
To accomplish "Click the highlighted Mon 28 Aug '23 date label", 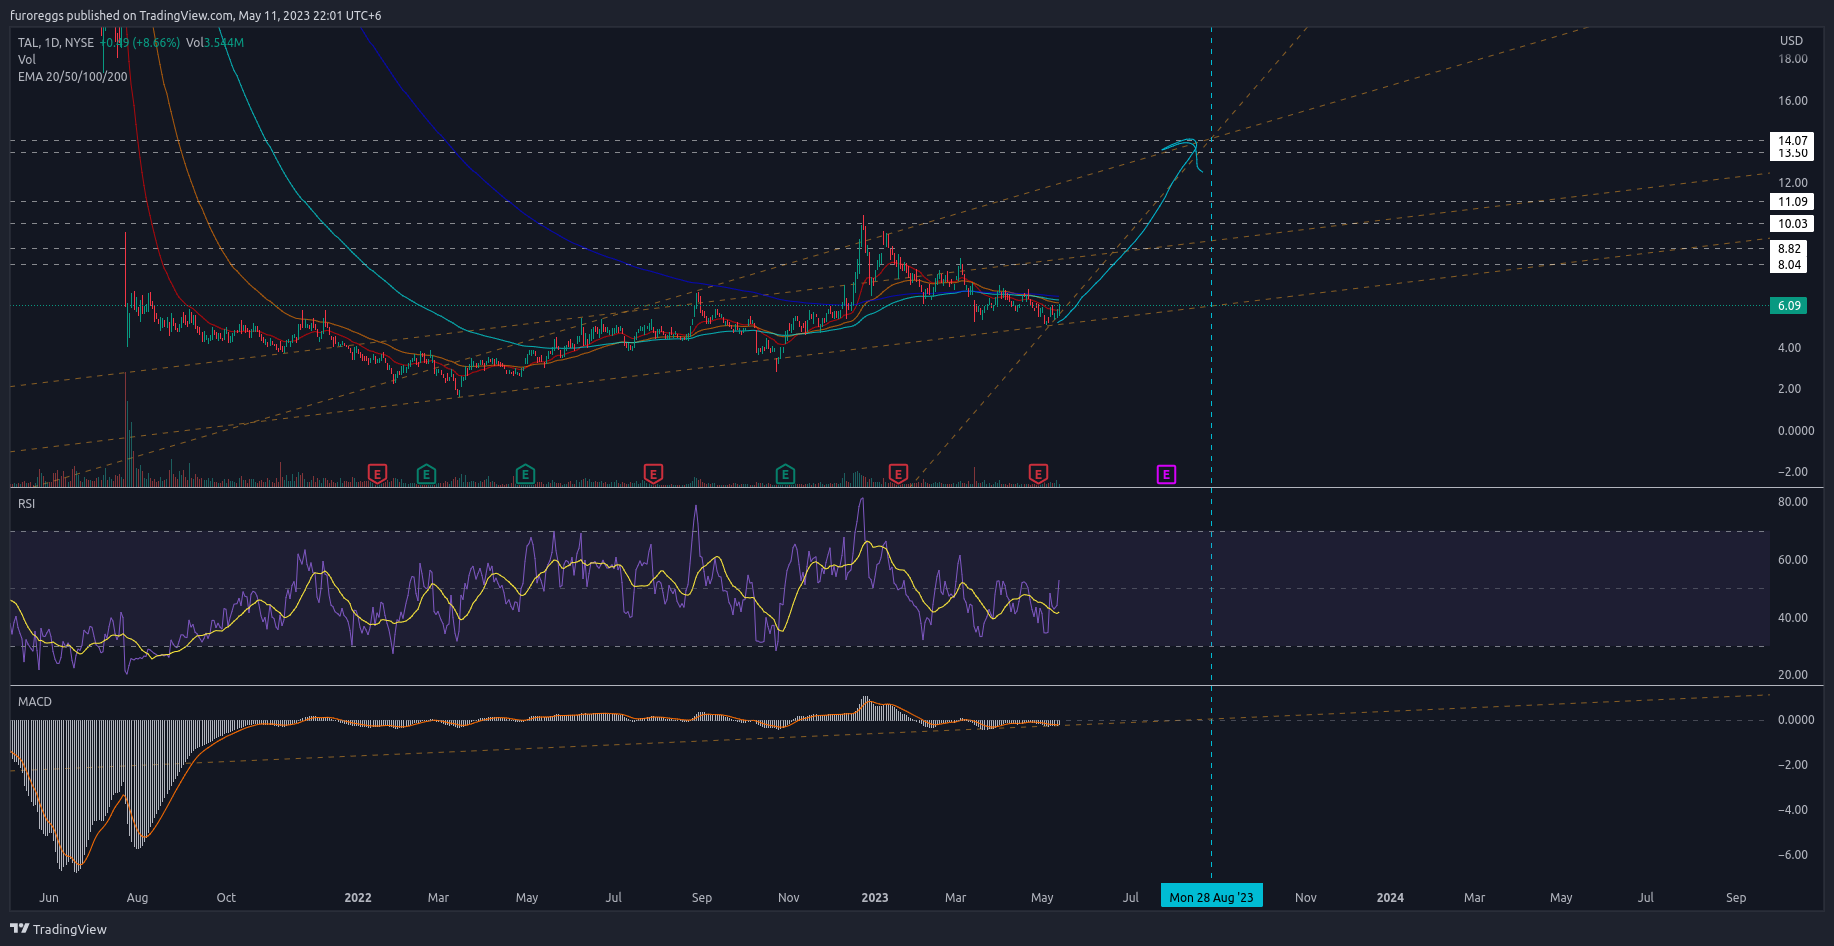I will [1211, 897].
